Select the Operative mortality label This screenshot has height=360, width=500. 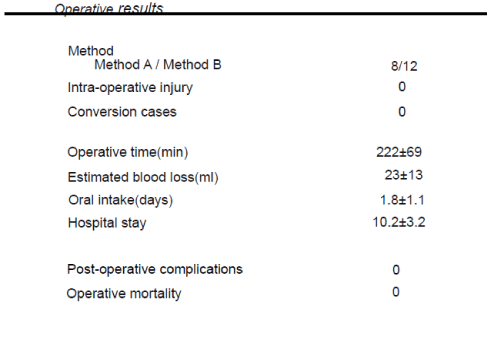(124, 294)
